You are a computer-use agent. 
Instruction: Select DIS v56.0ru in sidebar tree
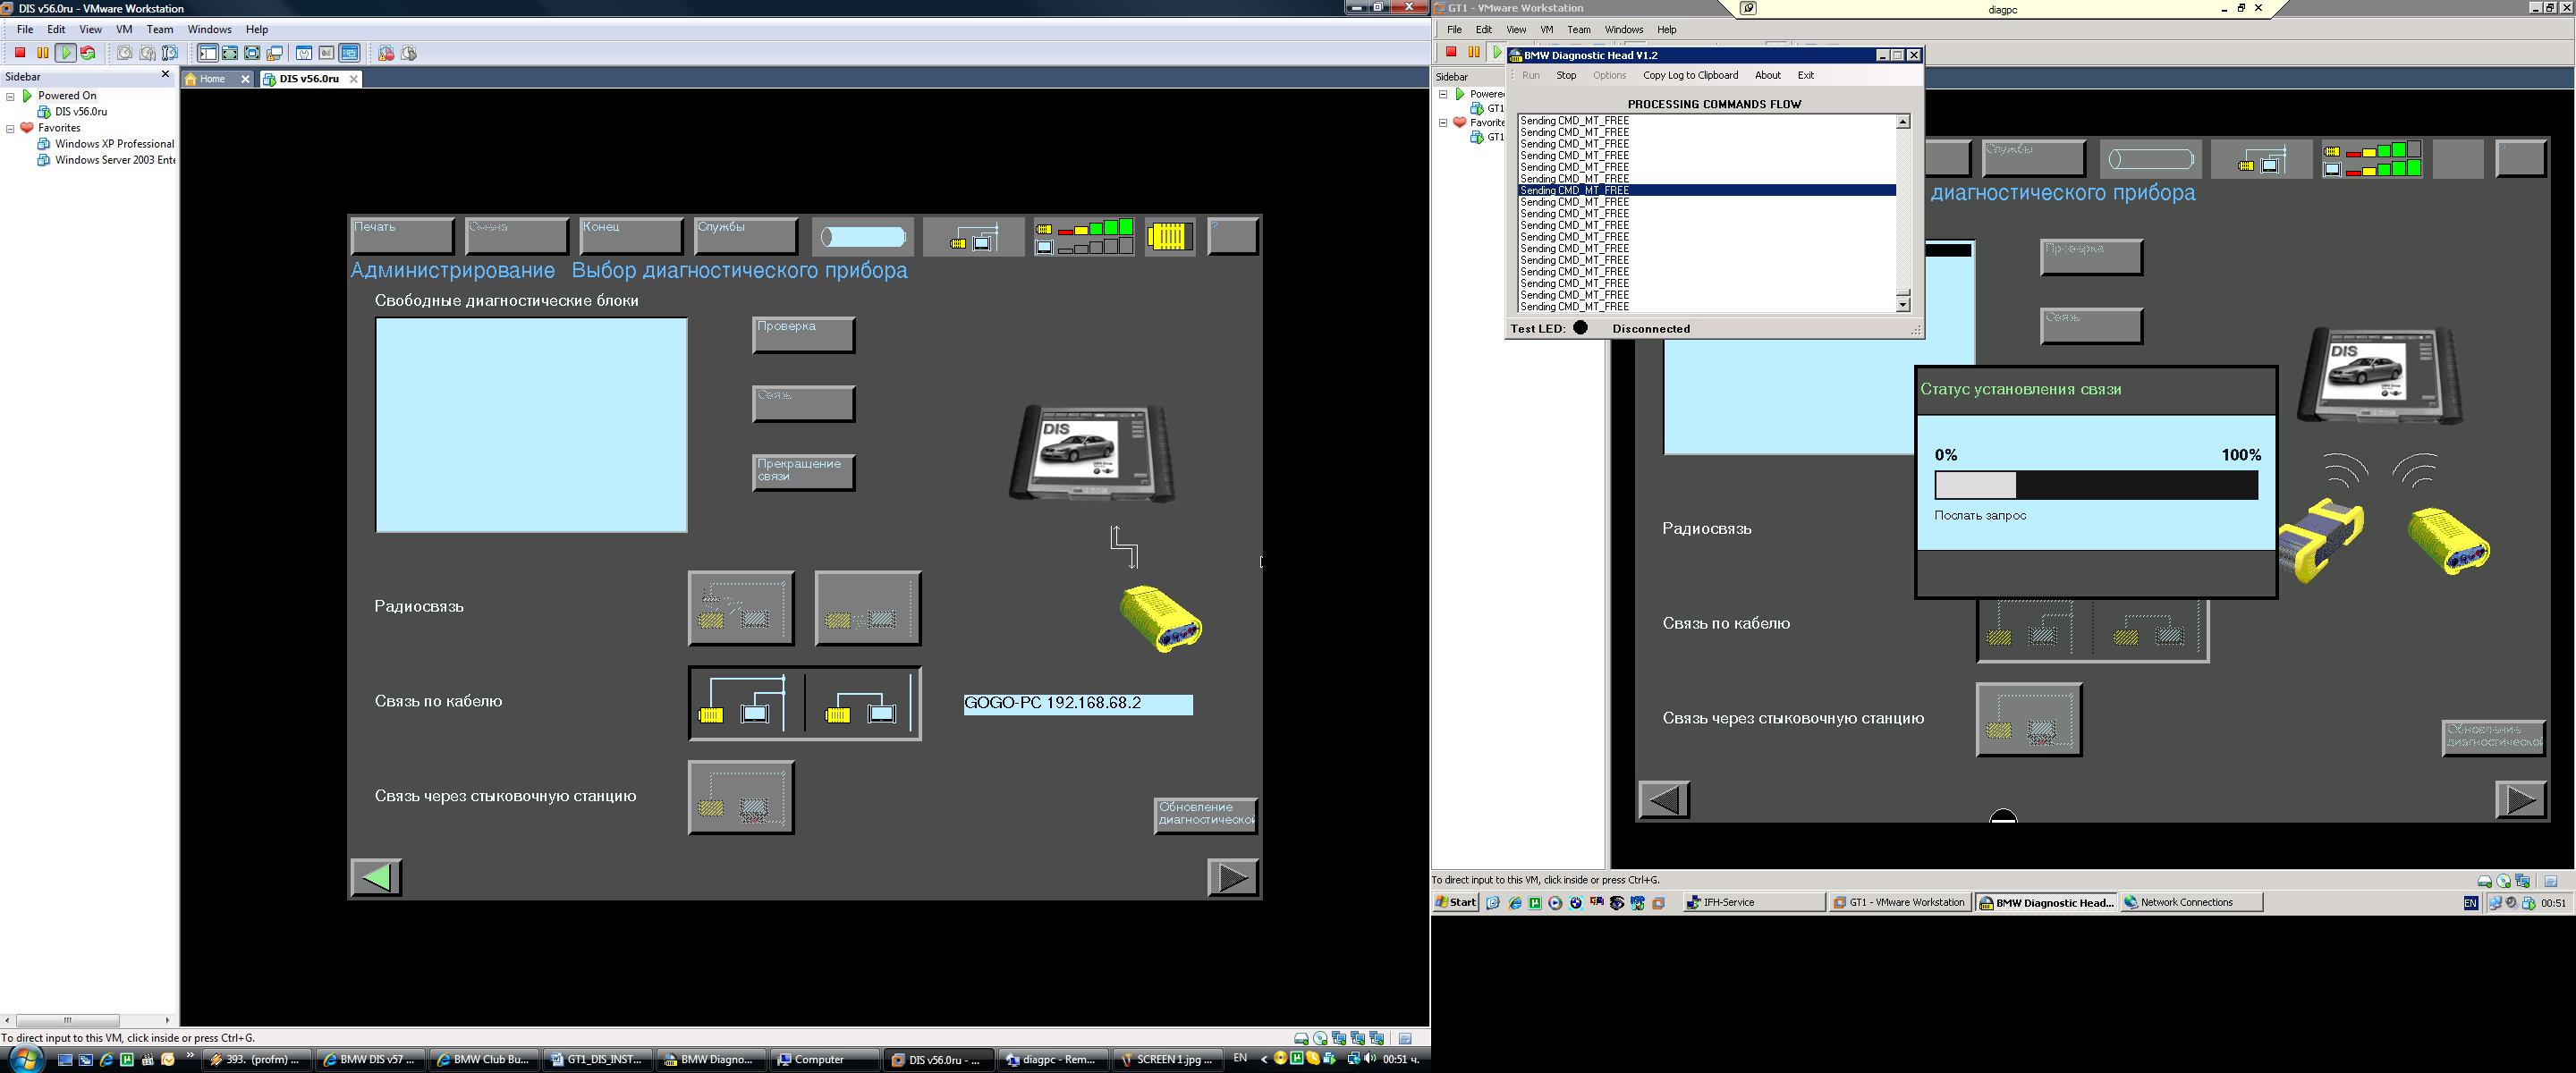[80, 112]
